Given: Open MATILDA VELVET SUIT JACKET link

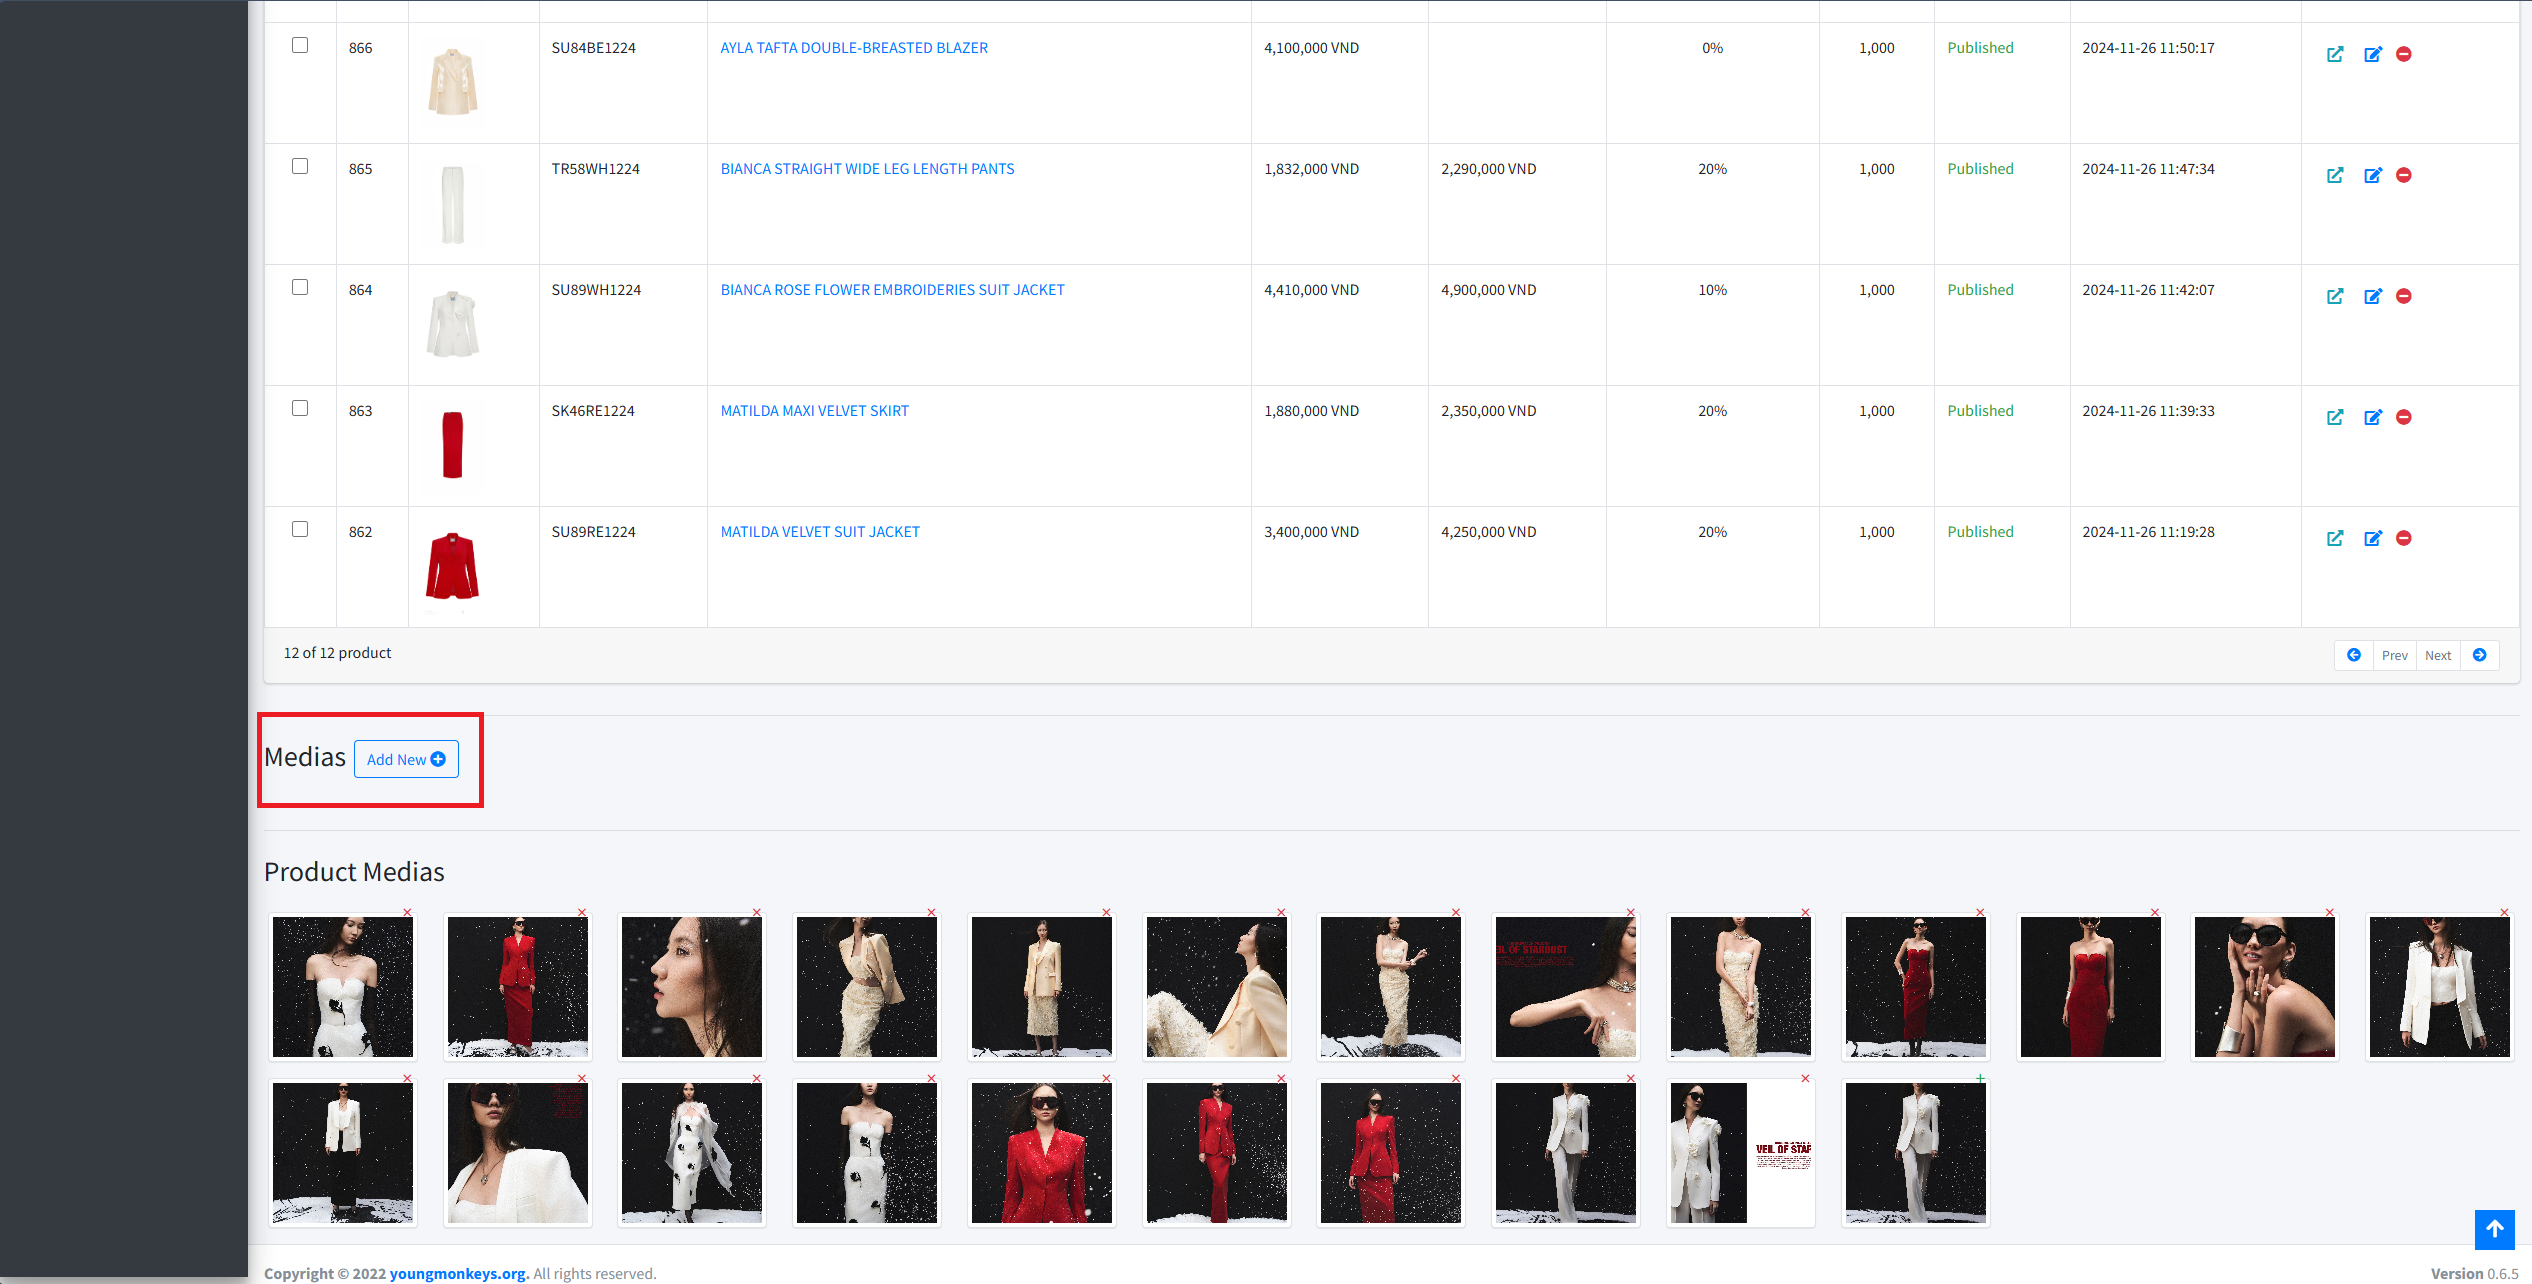Looking at the screenshot, I should point(820,532).
